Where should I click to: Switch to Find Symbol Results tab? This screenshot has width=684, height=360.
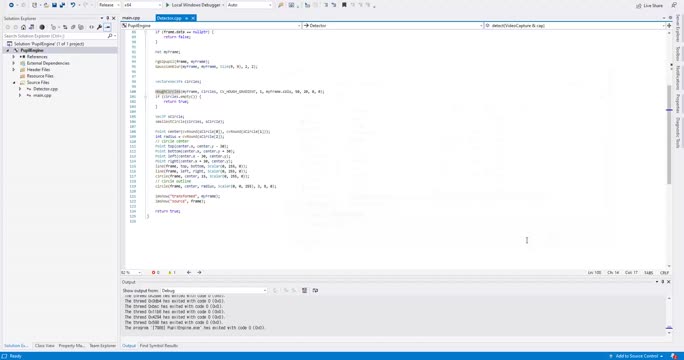[159, 346]
